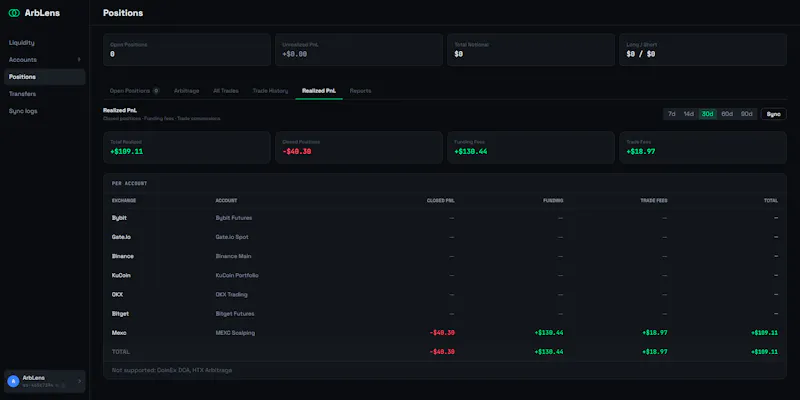Click the 'Bitget Futures' account cell
Image resolution: width=800 pixels, height=400 pixels.
tap(235, 314)
